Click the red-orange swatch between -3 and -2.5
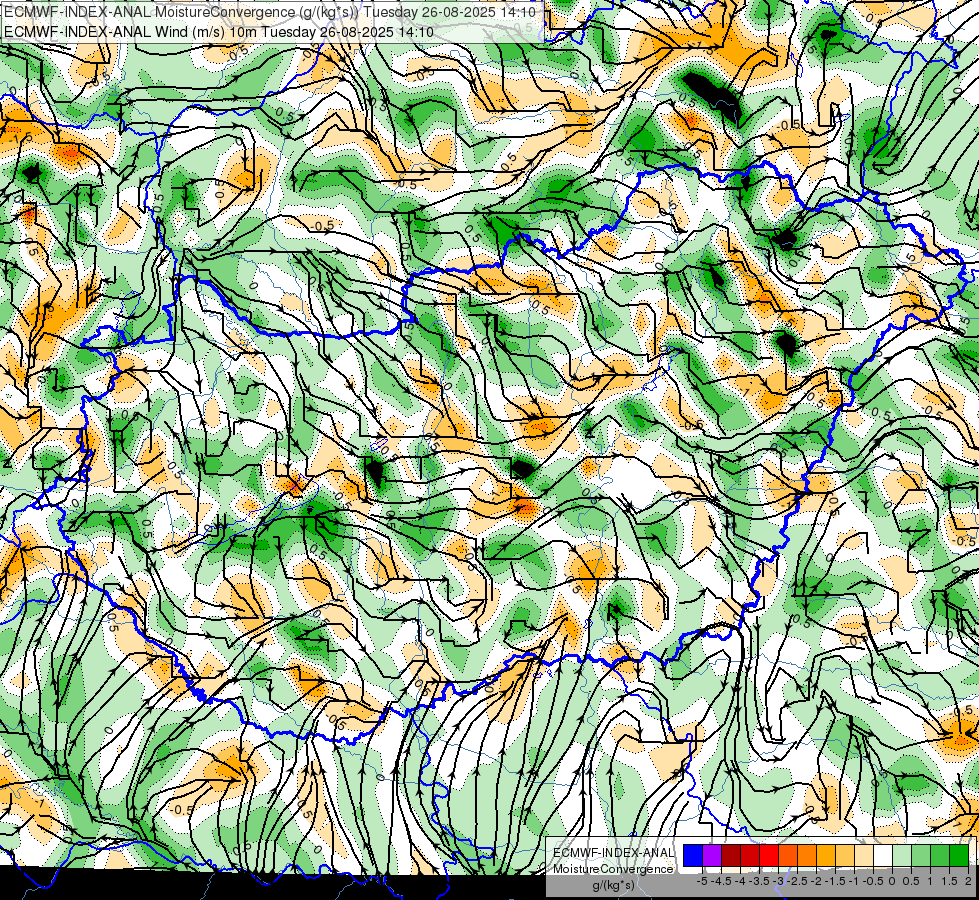This screenshot has width=979, height=900. (x=788, y=855)
